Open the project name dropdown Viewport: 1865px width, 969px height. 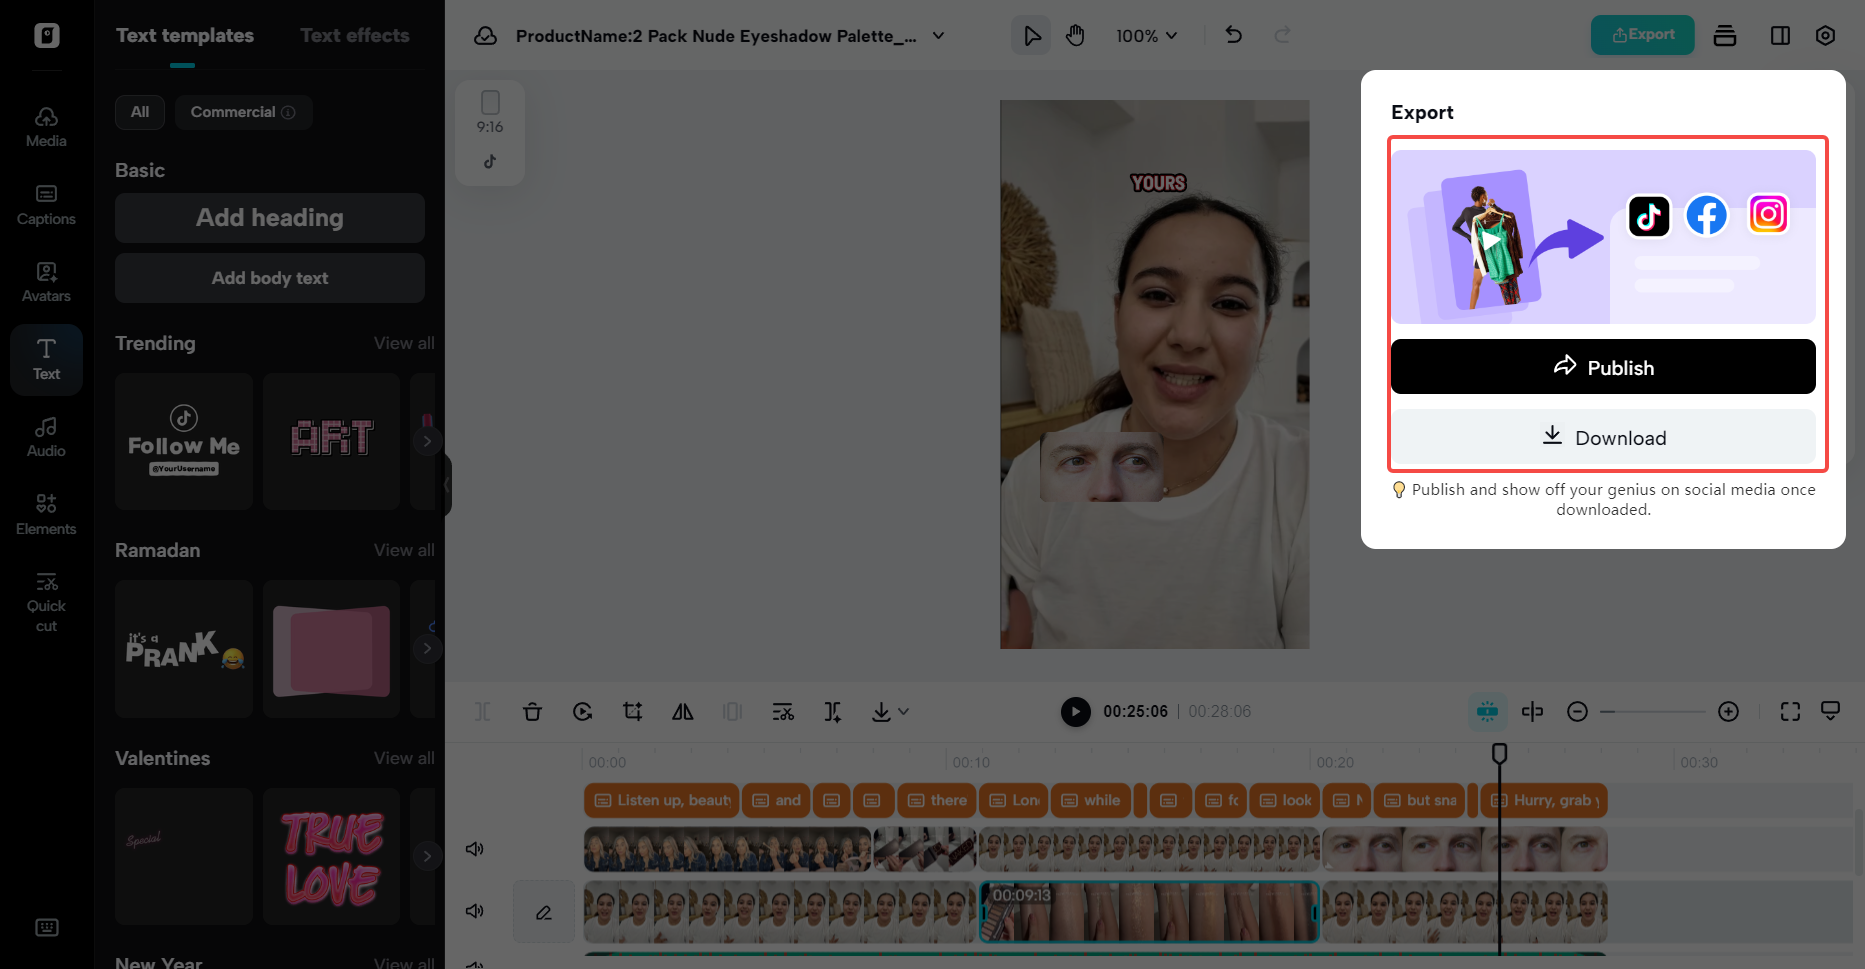(x=938, y=35)
